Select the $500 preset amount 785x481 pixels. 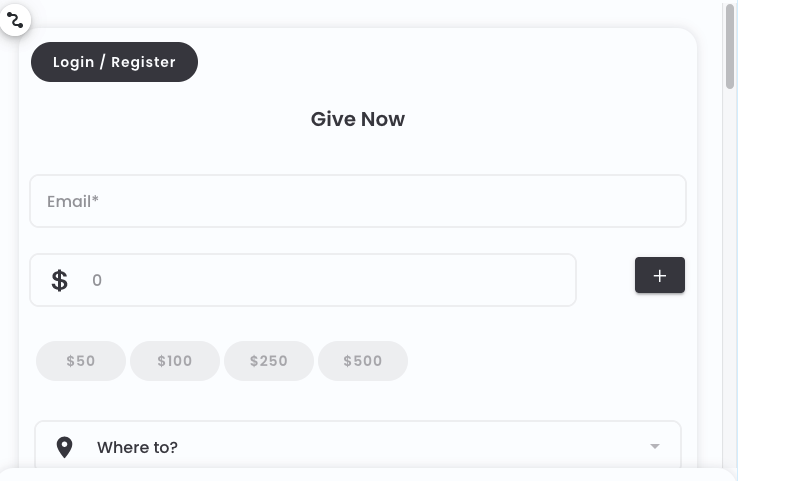click(x=363, y=361)
